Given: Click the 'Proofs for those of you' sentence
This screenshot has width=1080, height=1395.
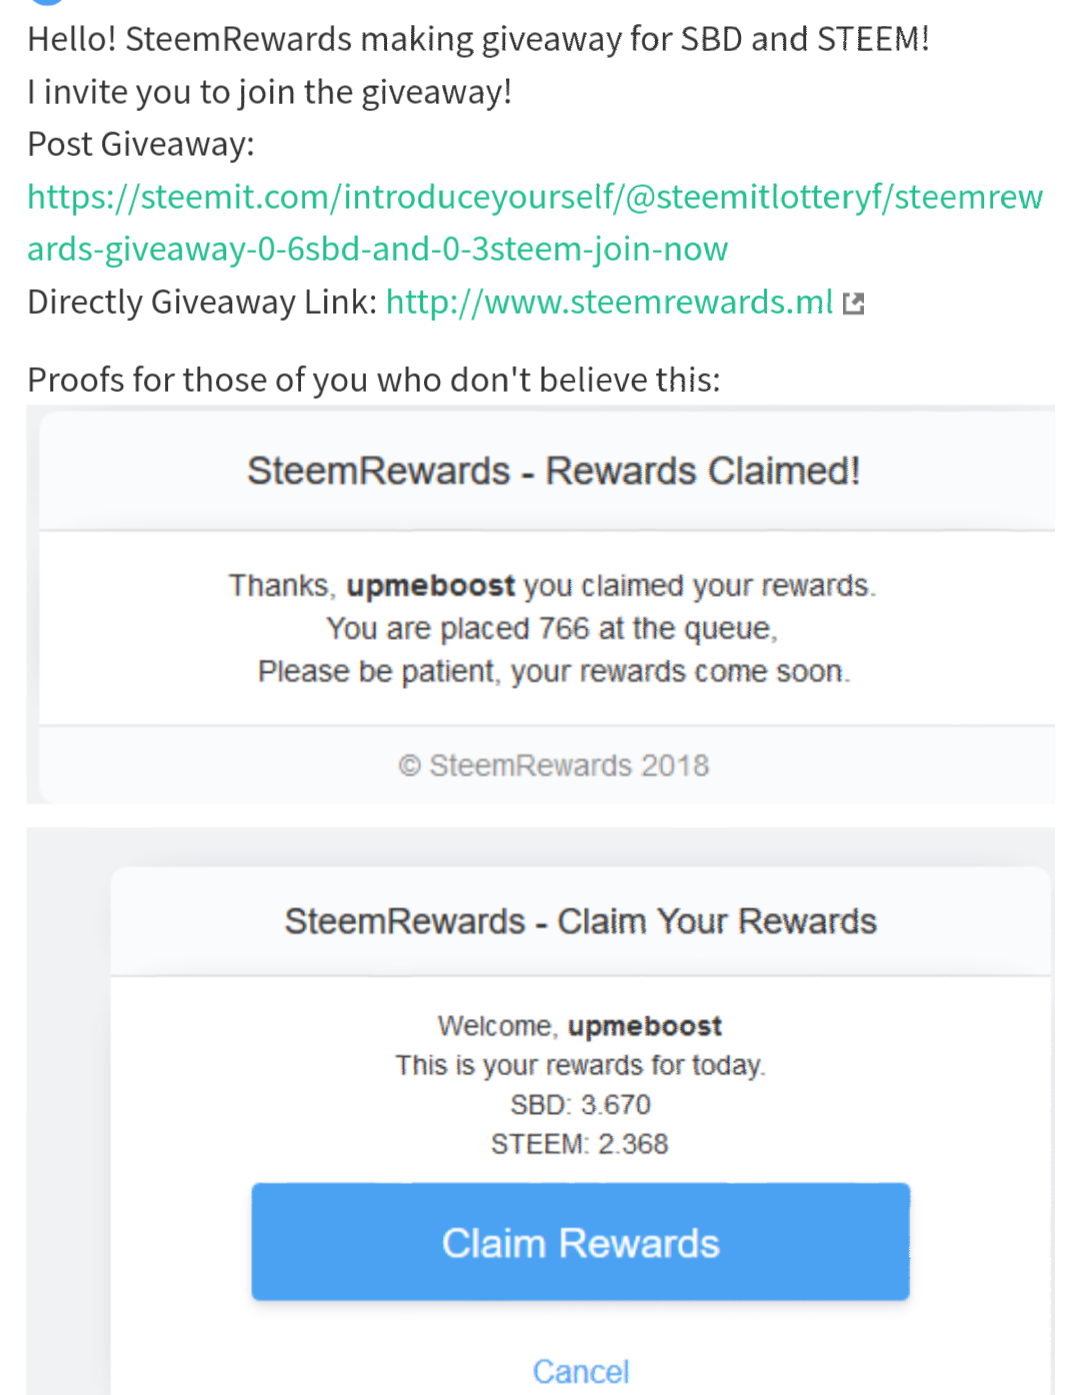Looking at the screenshot, I should tap(373, 380).
